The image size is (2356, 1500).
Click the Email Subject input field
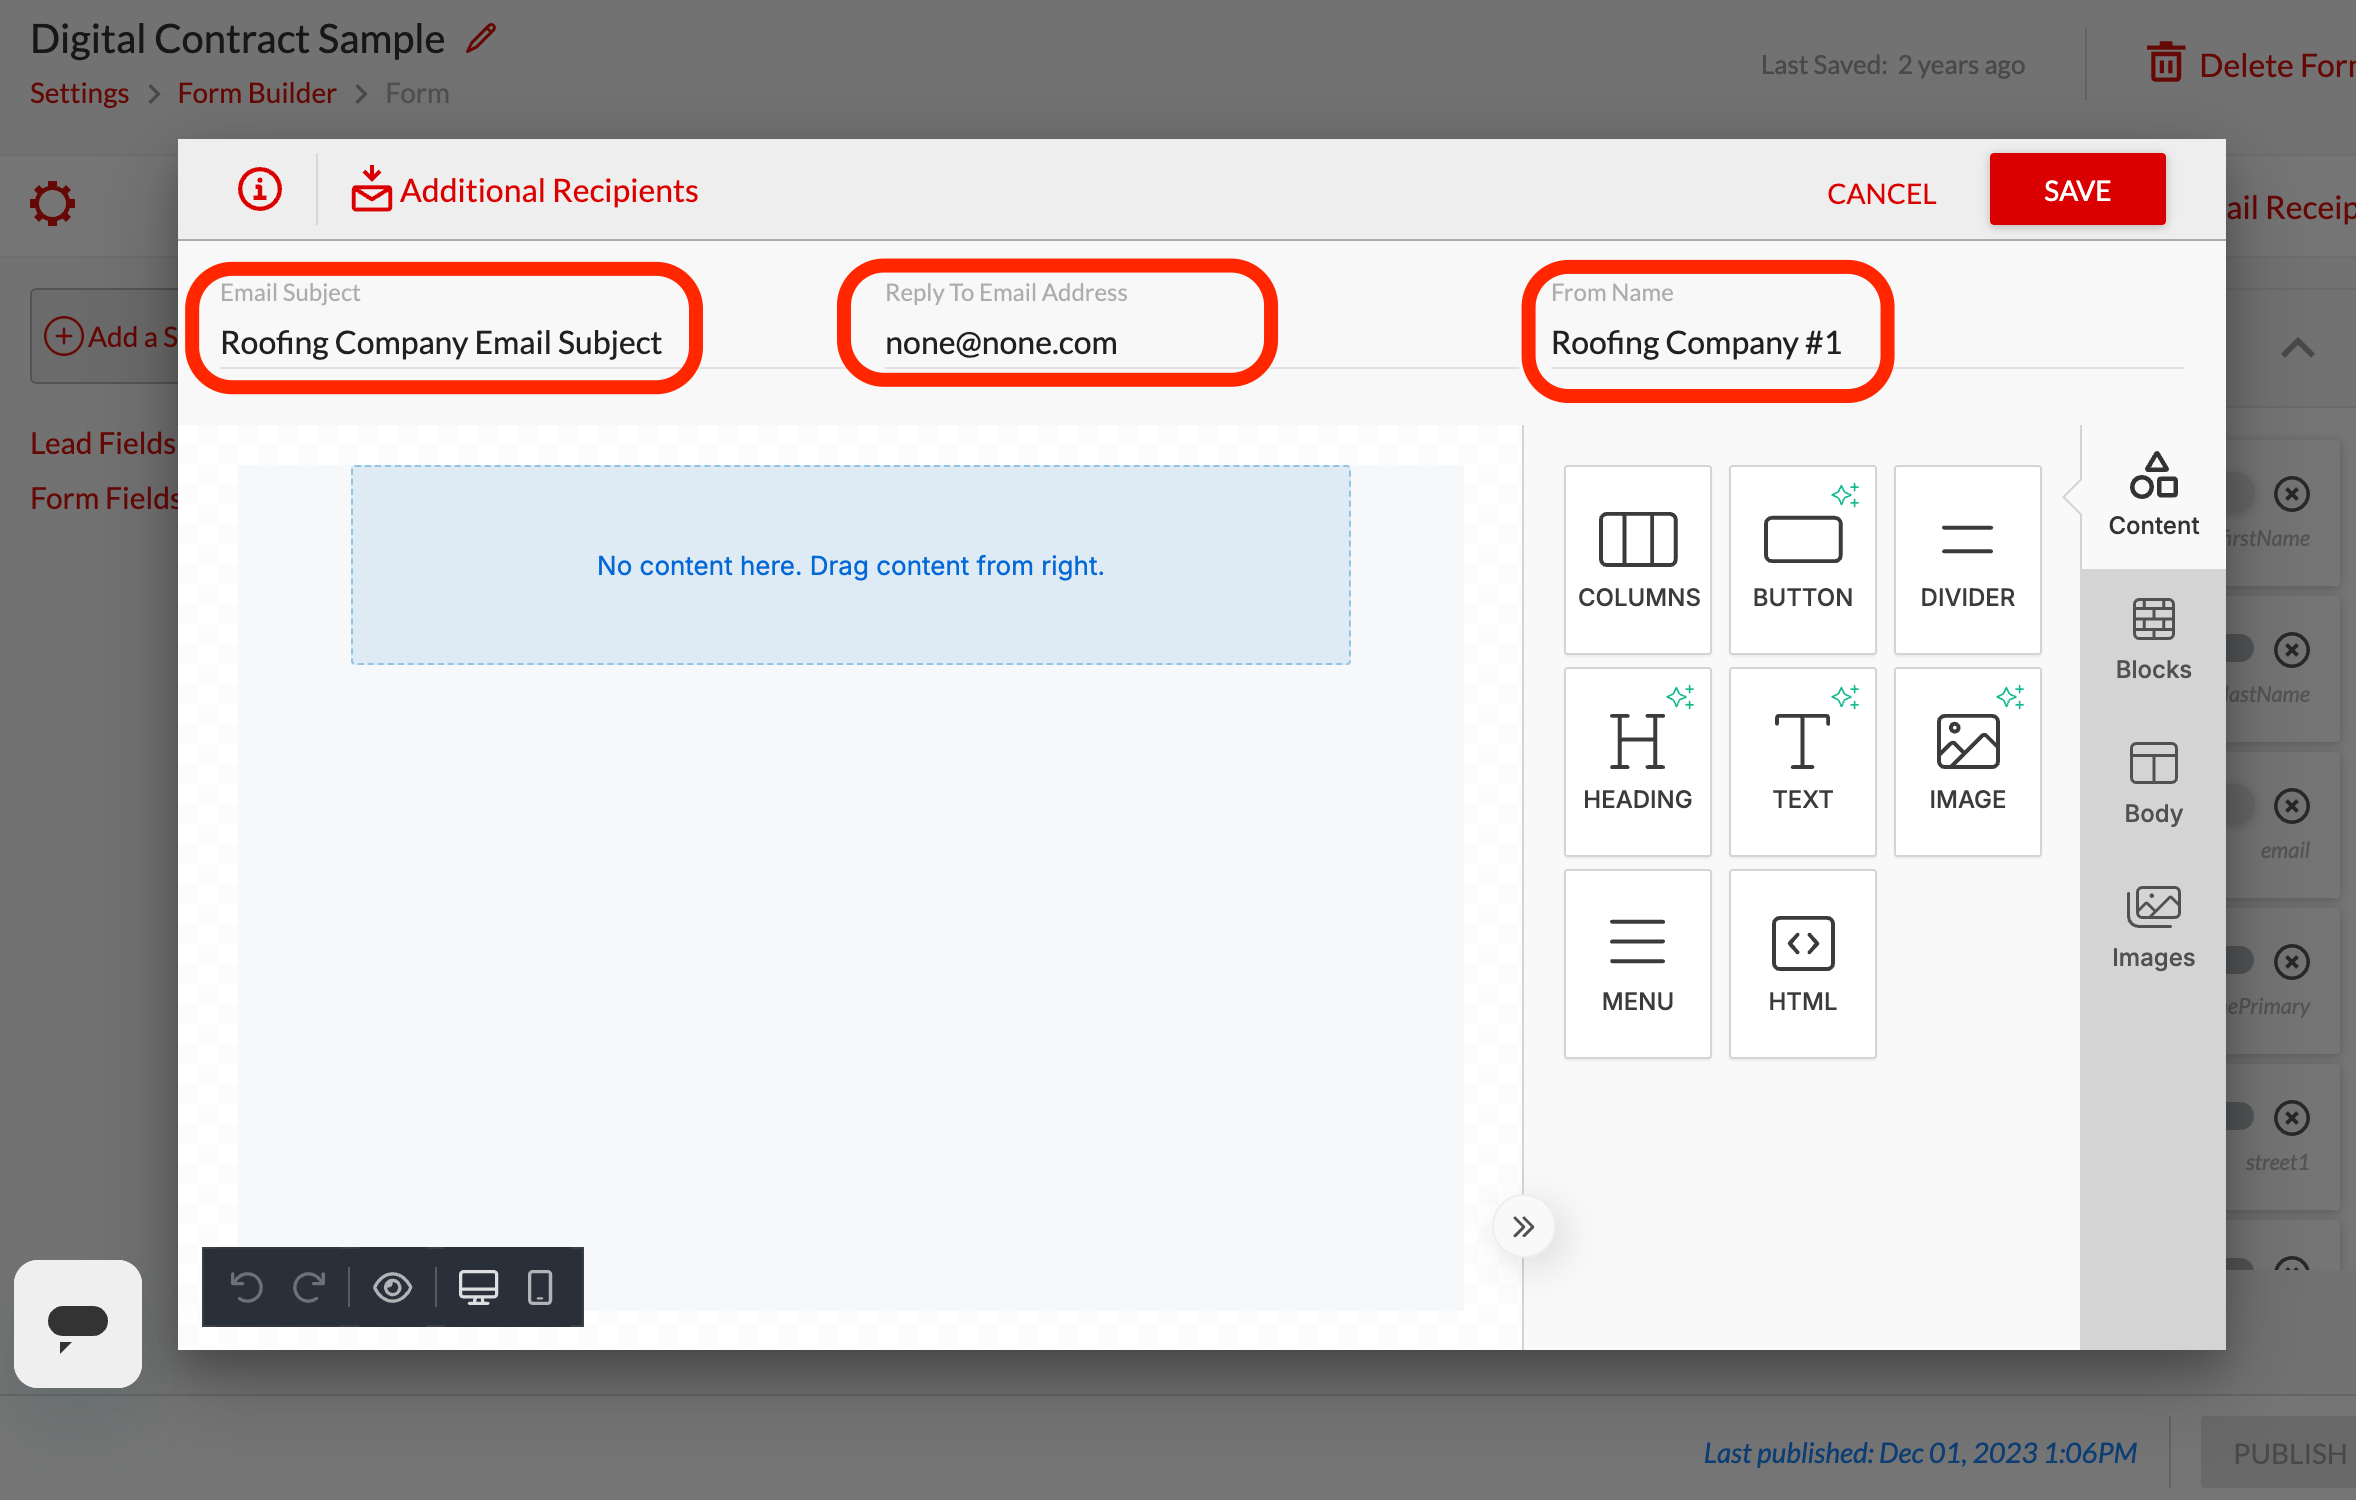[441, 343]
